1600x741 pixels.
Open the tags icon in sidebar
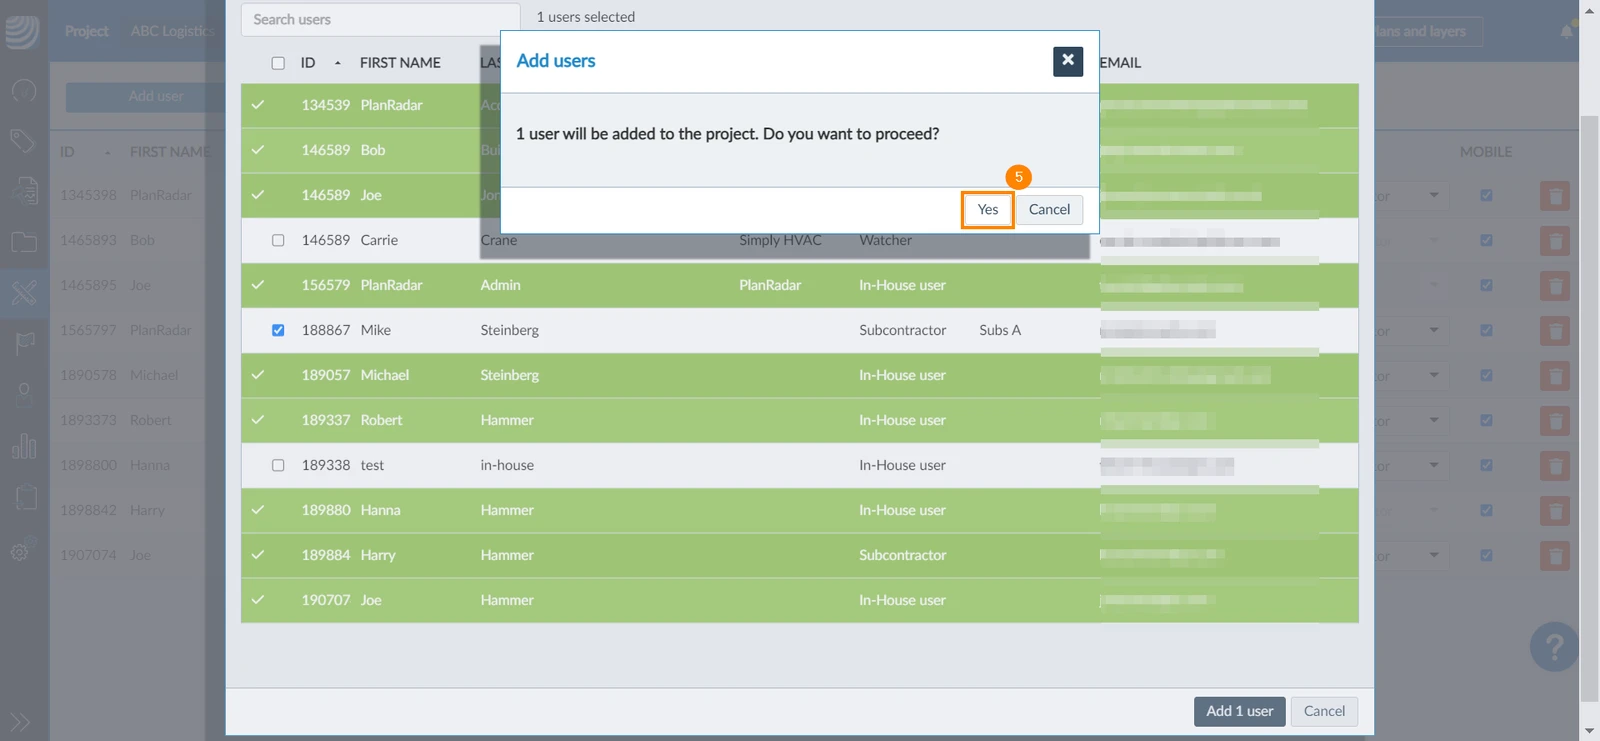pos(23,140)
